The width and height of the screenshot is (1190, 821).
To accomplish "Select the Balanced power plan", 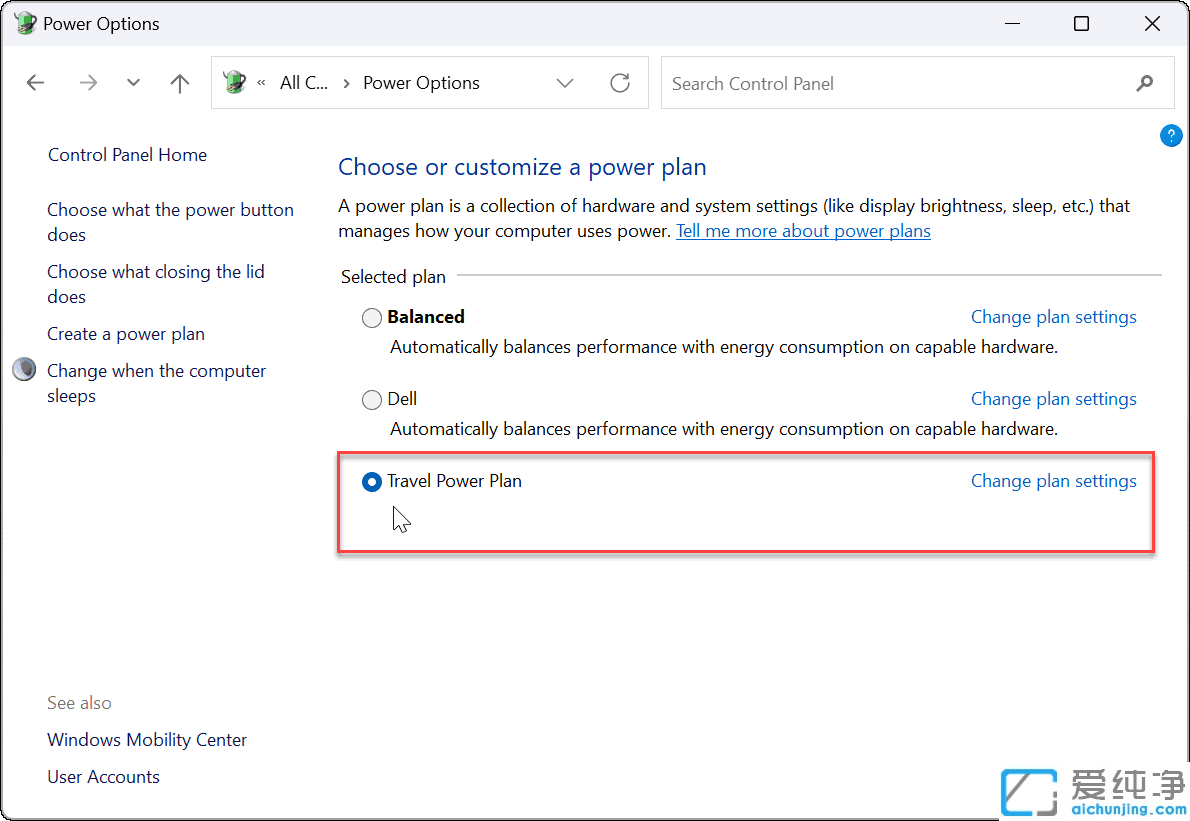I will (x=372, y=318).
